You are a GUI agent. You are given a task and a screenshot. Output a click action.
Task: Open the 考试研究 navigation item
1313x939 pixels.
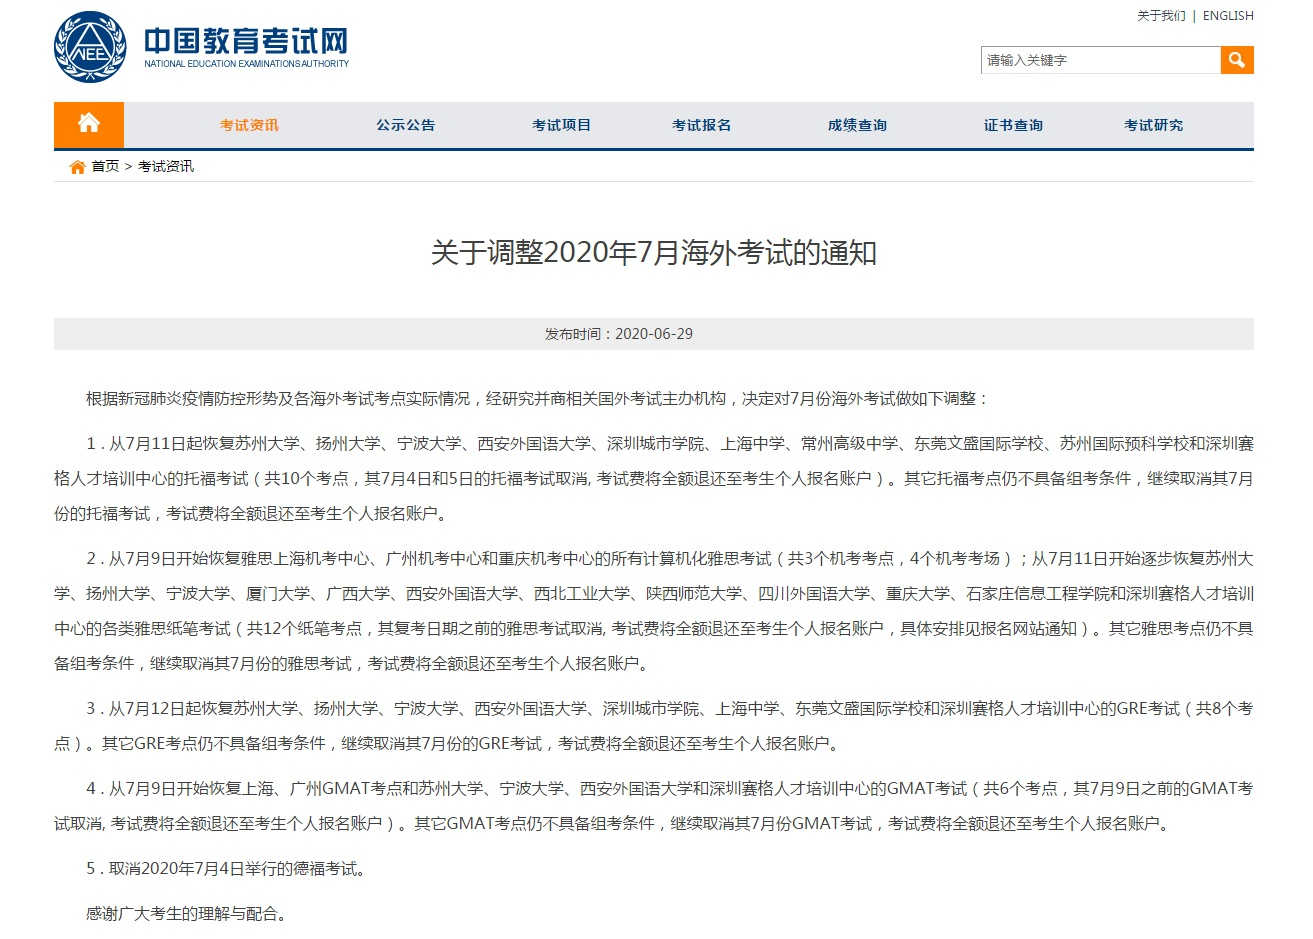tap(1153, 125)
